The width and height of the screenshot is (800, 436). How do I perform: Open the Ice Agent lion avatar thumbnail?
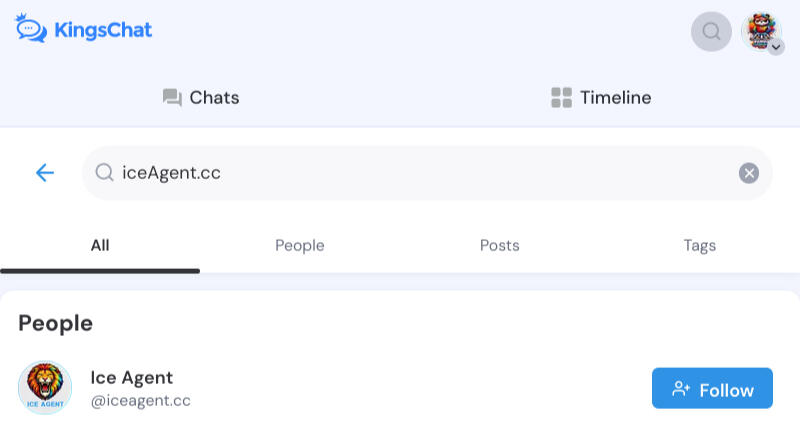pos(45,388)
